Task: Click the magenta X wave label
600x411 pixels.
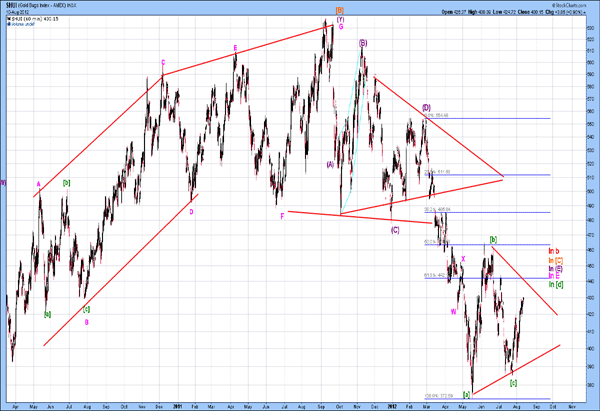Action: coord(463,259)
